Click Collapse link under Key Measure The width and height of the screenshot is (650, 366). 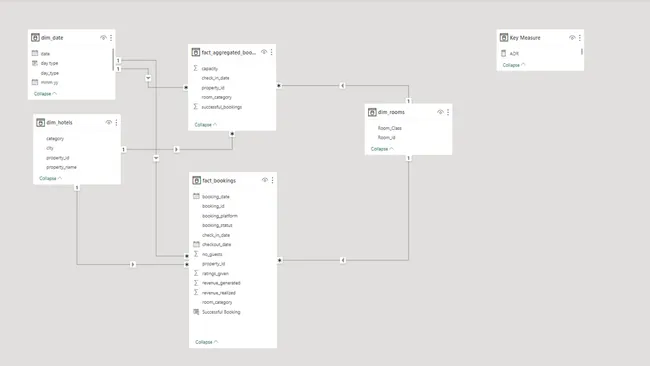tap(514, 65)
